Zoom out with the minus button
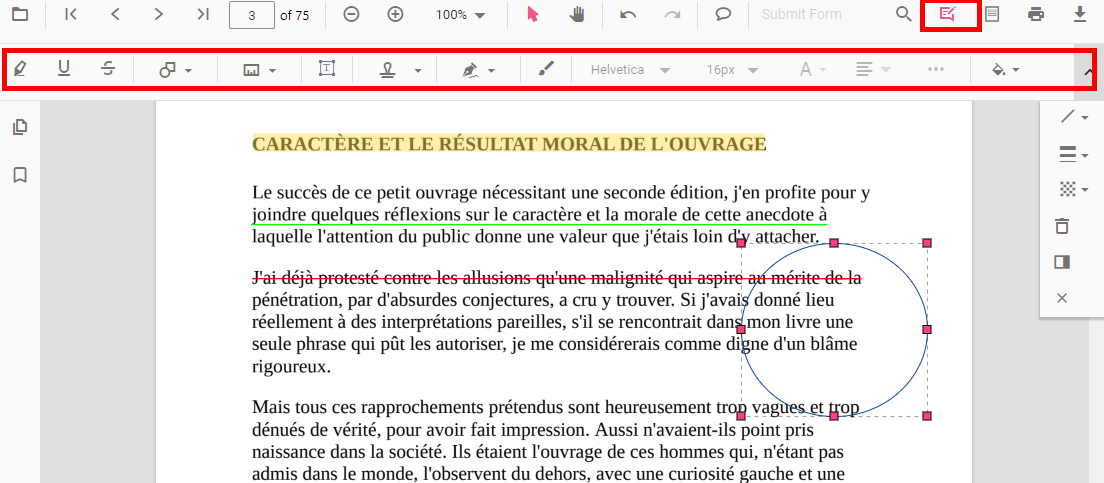The image size is (1104, 483). [351, 14]
